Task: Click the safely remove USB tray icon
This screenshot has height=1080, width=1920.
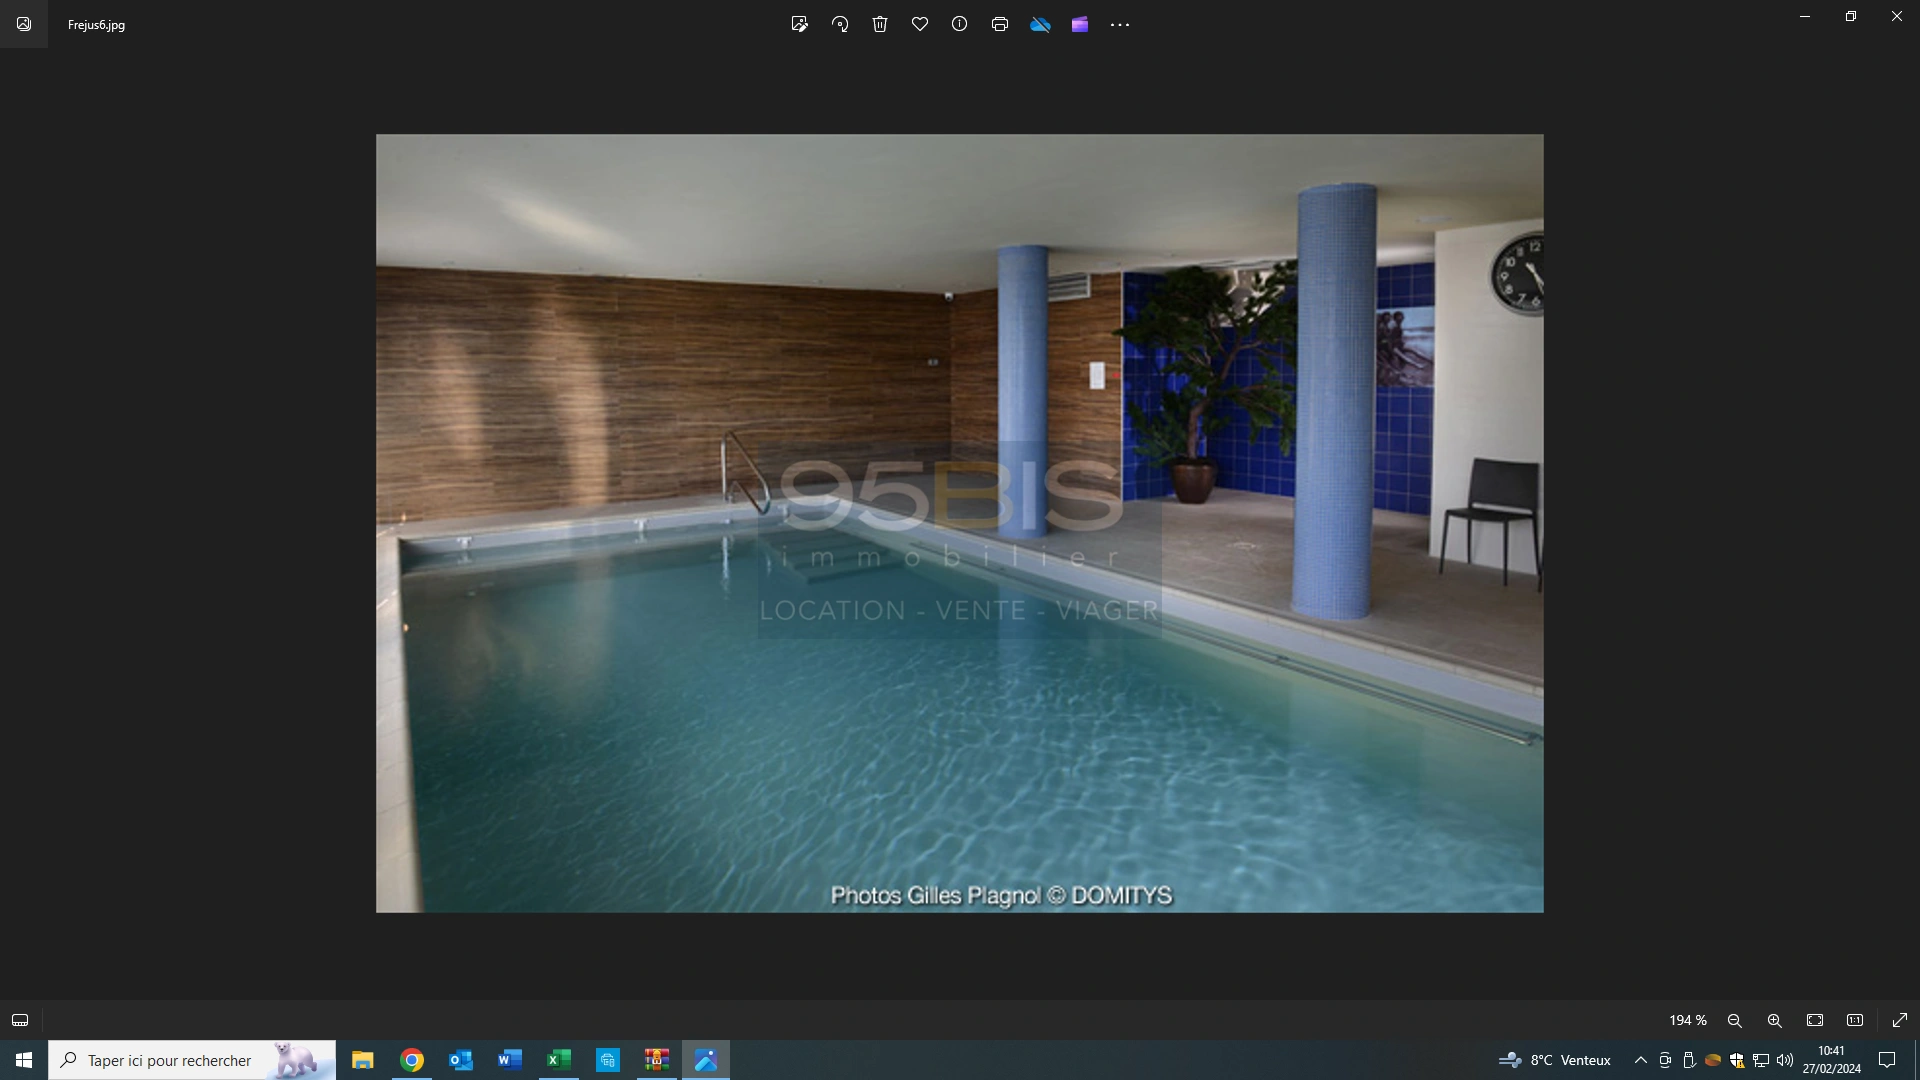Action: pyautogui.click(x=1689, y=1060)
